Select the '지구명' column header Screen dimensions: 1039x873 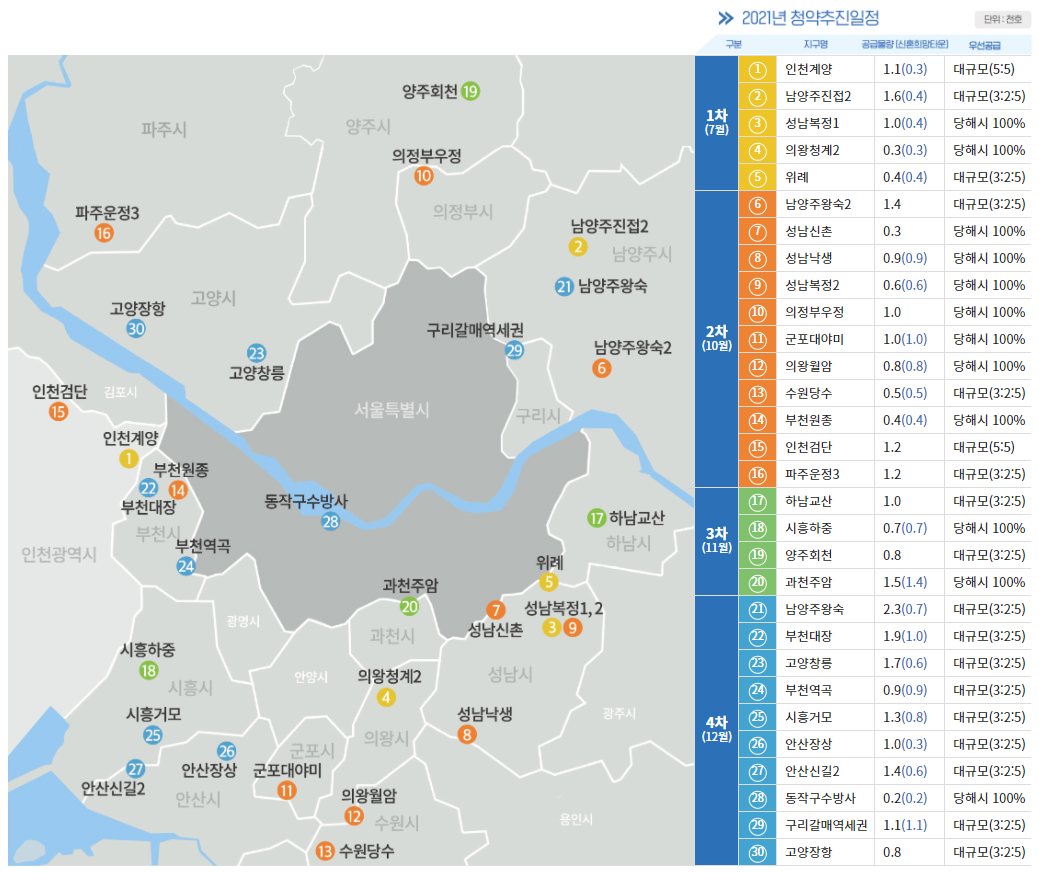(x=816, y=44)
